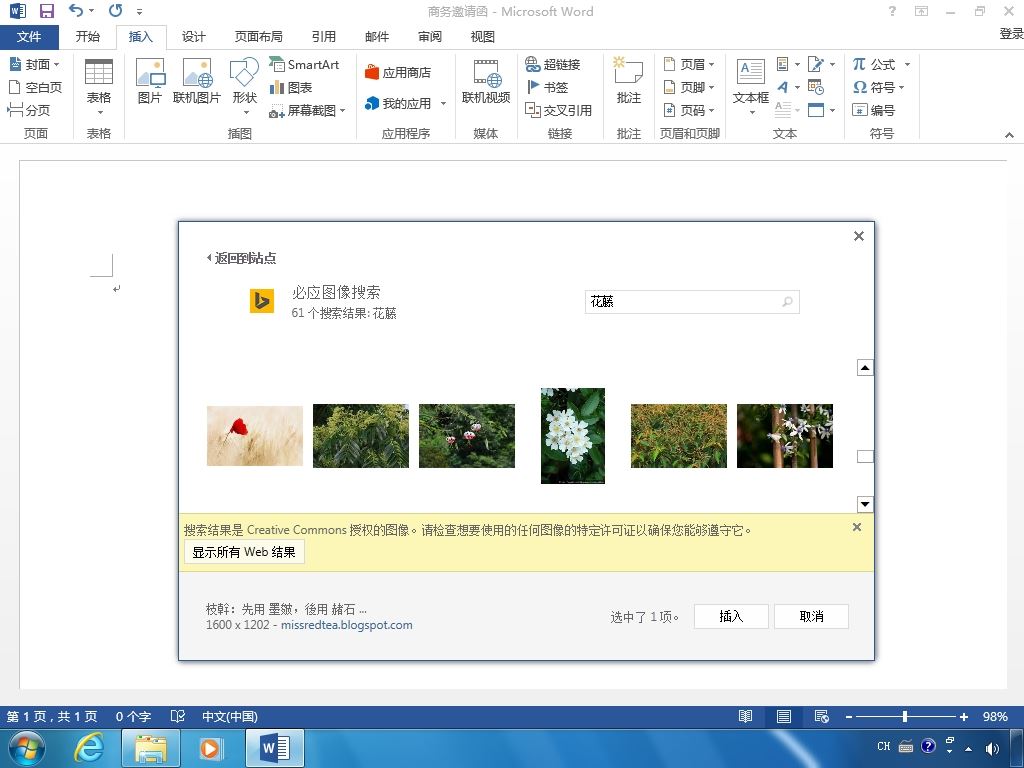Show all Web results (显示所有 Web 结果)

coord(244,552)
